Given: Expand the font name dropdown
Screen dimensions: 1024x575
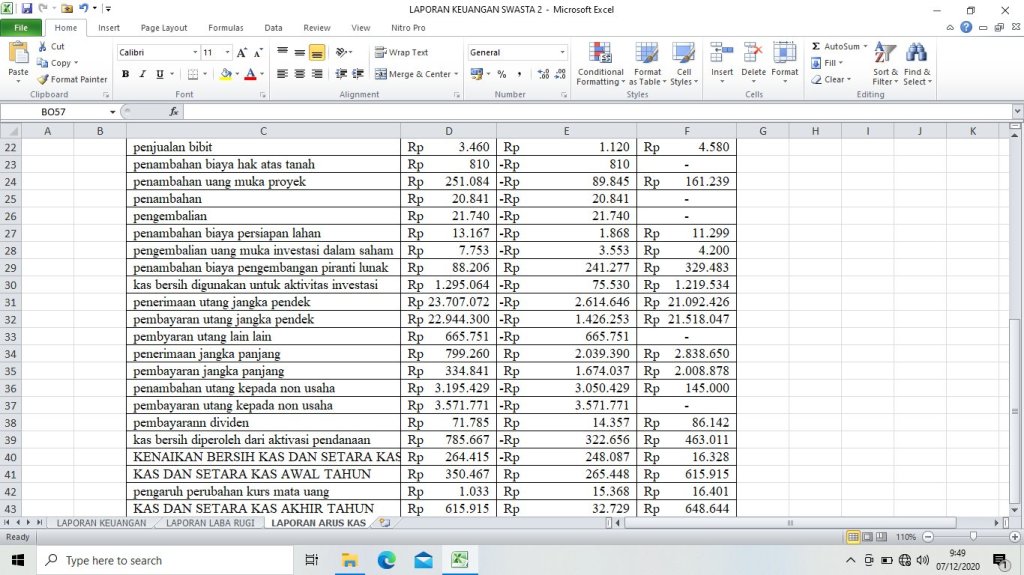Looking at the screenshot, I should [x=195, y=52].
